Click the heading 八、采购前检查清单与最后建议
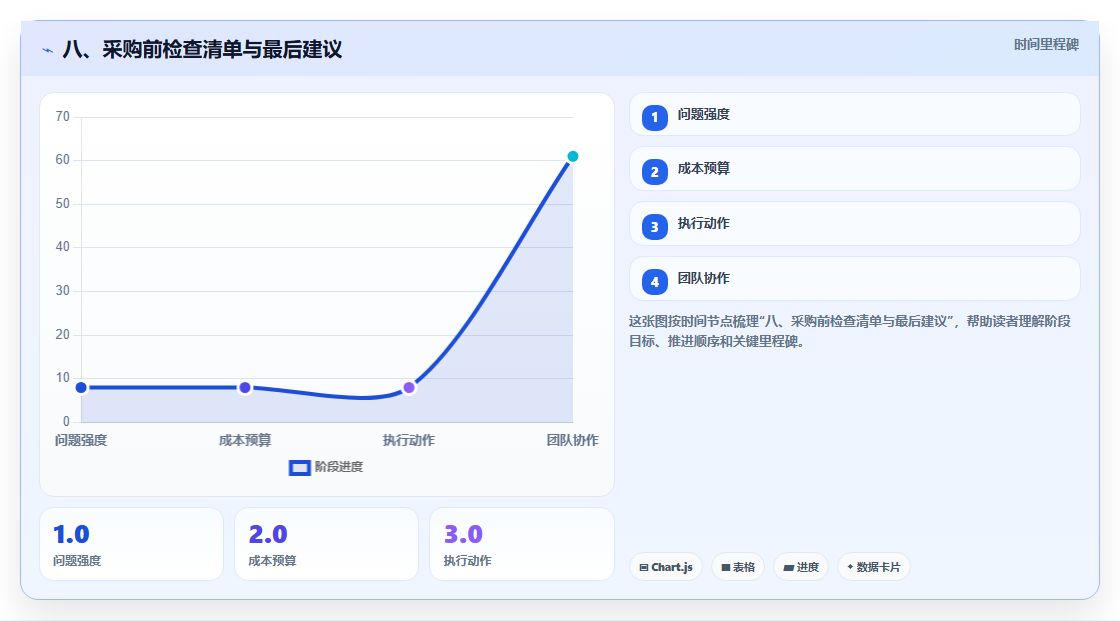The width and height of the screenshot is (1120, 621). click(x=202, y=50)
